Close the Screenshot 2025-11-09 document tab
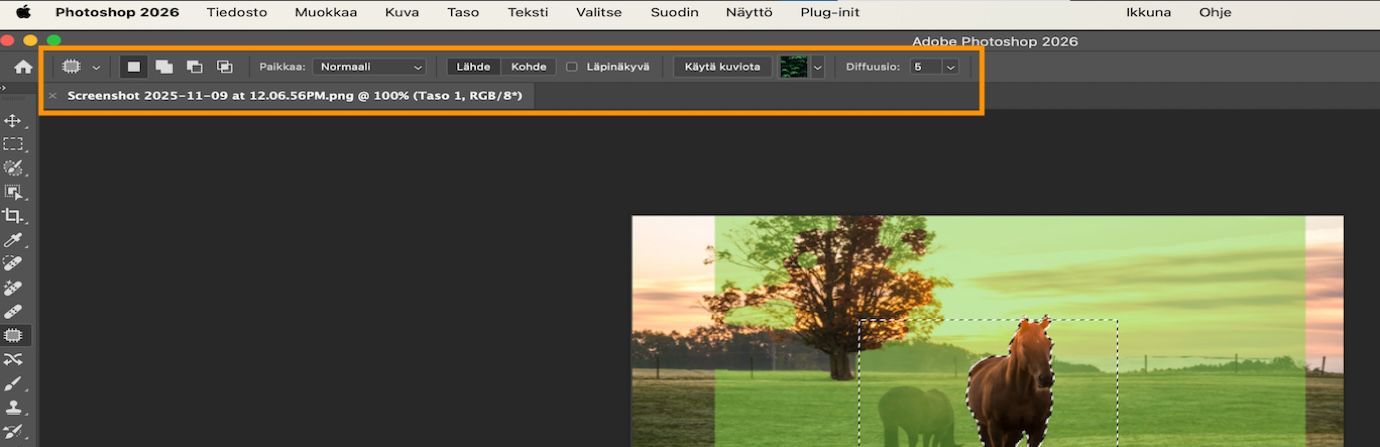The image size is (1380, 447). (52, 96)
